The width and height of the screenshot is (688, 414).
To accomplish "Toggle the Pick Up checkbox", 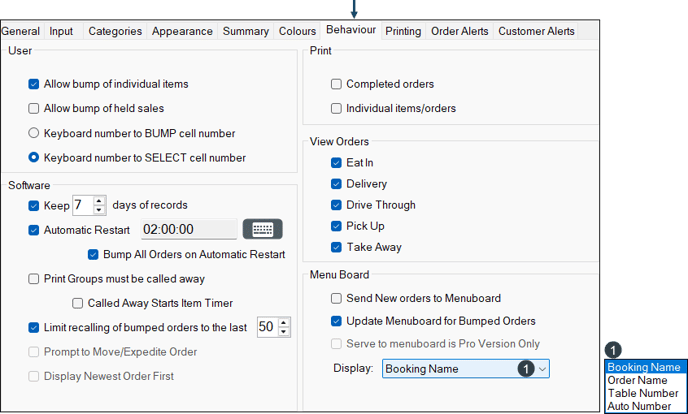I will coord(336,226).
